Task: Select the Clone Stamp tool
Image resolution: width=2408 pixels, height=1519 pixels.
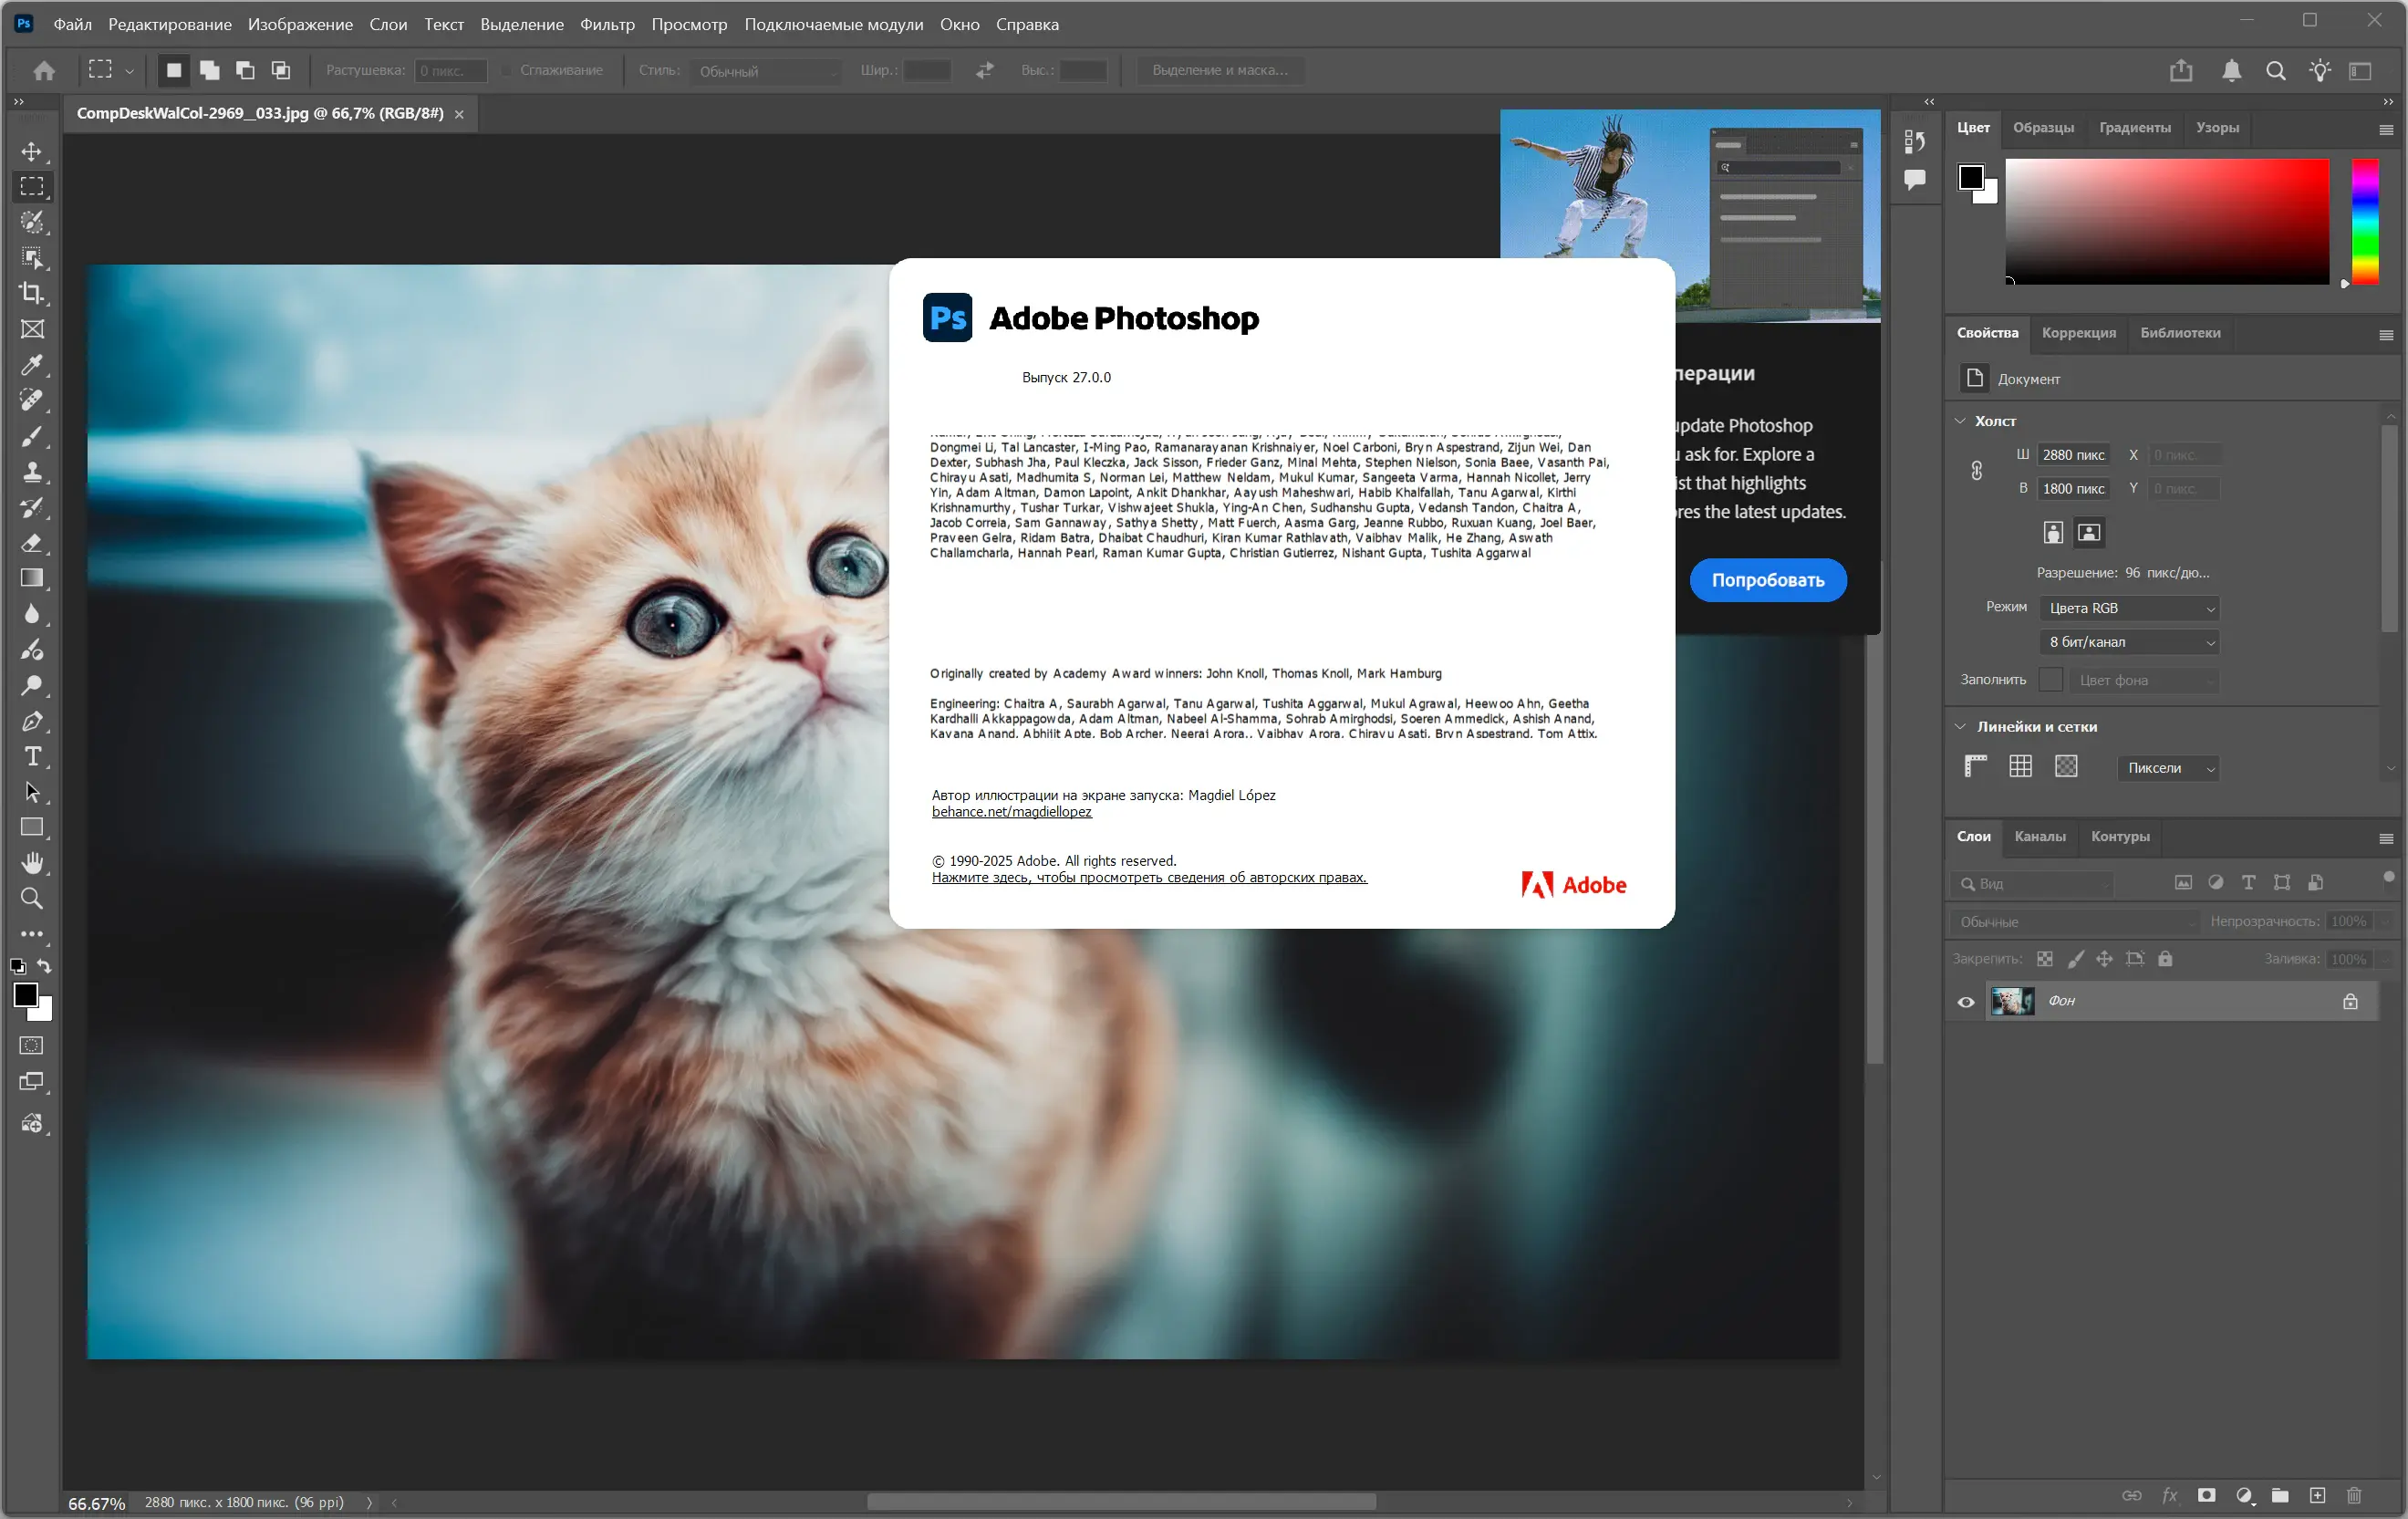Action: coord(32,472)
